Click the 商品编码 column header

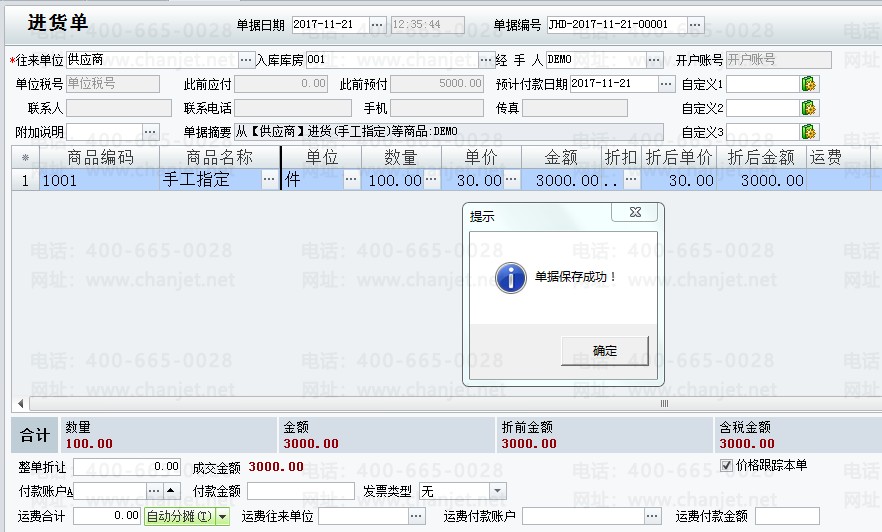coord(99,157)
